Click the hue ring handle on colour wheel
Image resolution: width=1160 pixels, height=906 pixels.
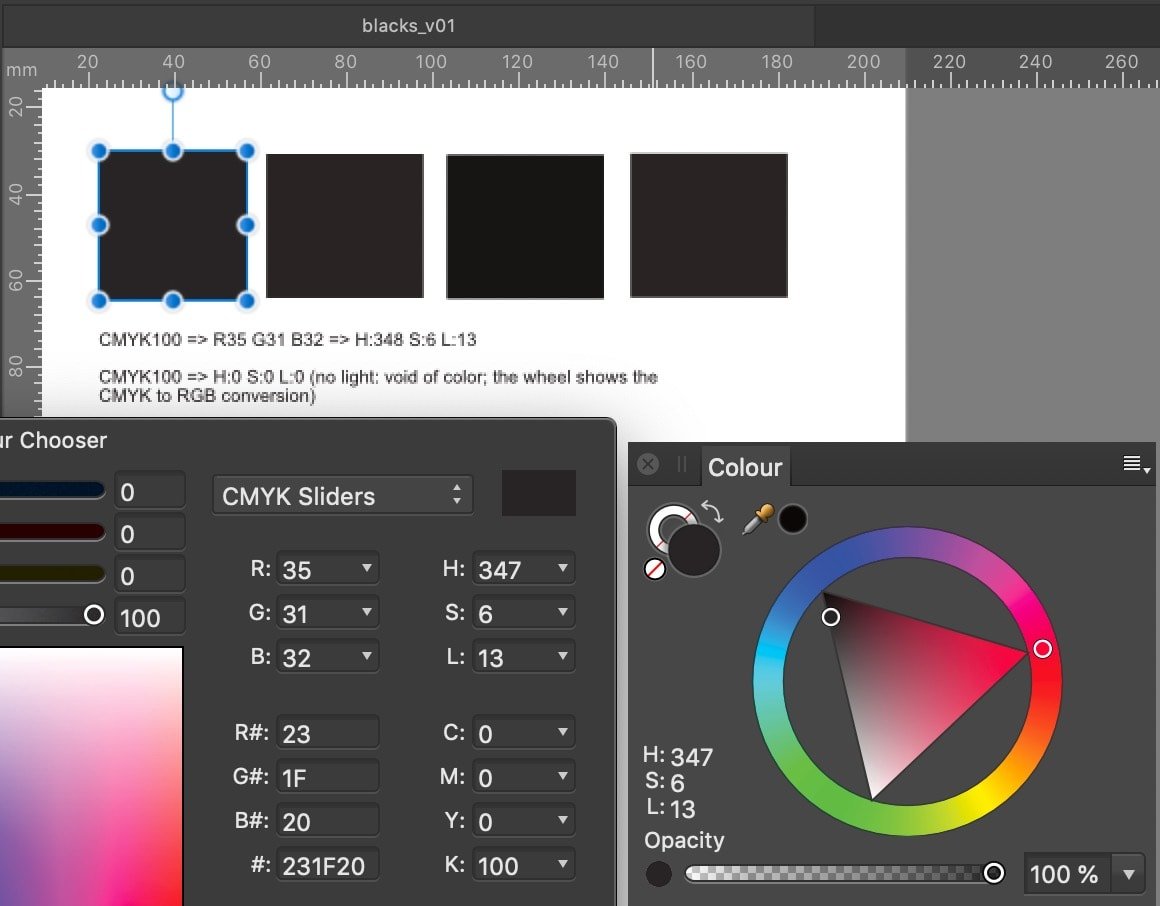pyautogui.click(x=1042, y=649)
